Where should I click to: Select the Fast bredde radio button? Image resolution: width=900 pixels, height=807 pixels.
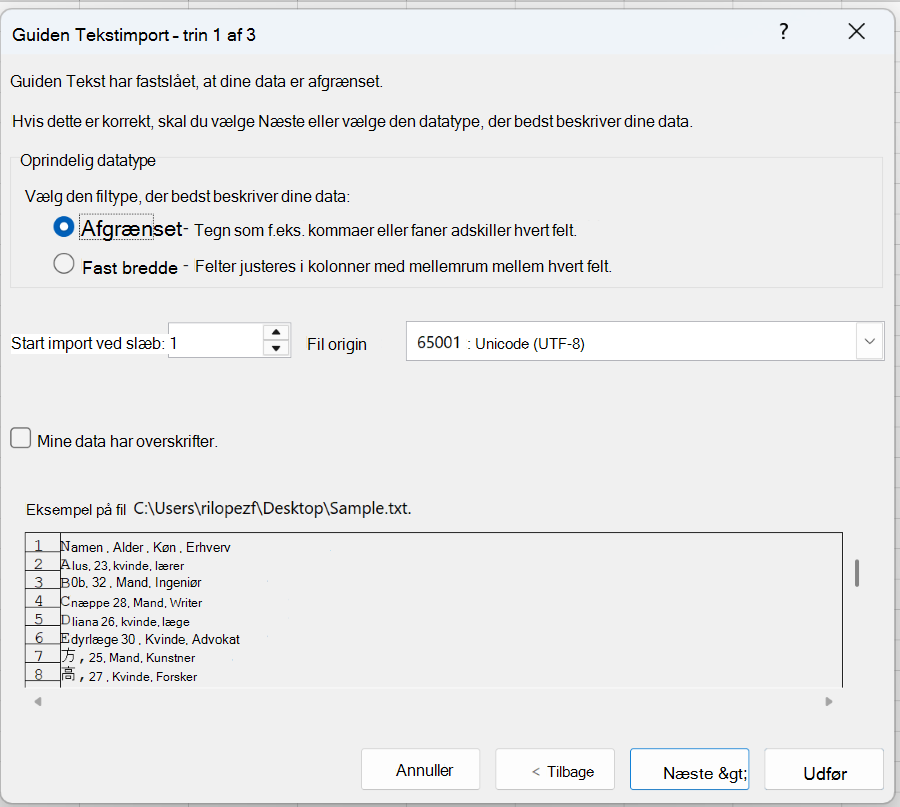(x=64, y=264)
